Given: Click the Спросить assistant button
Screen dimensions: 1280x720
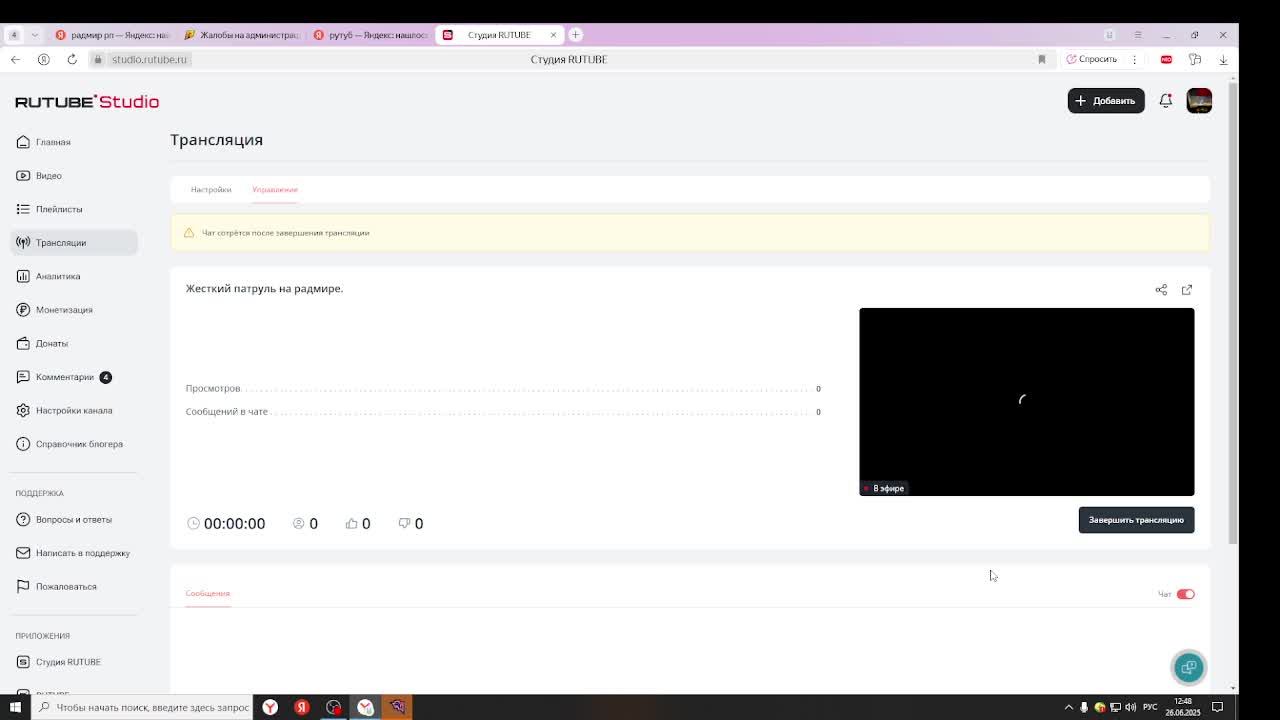Looking at the screenshot, I should [x=1092, y=59].
